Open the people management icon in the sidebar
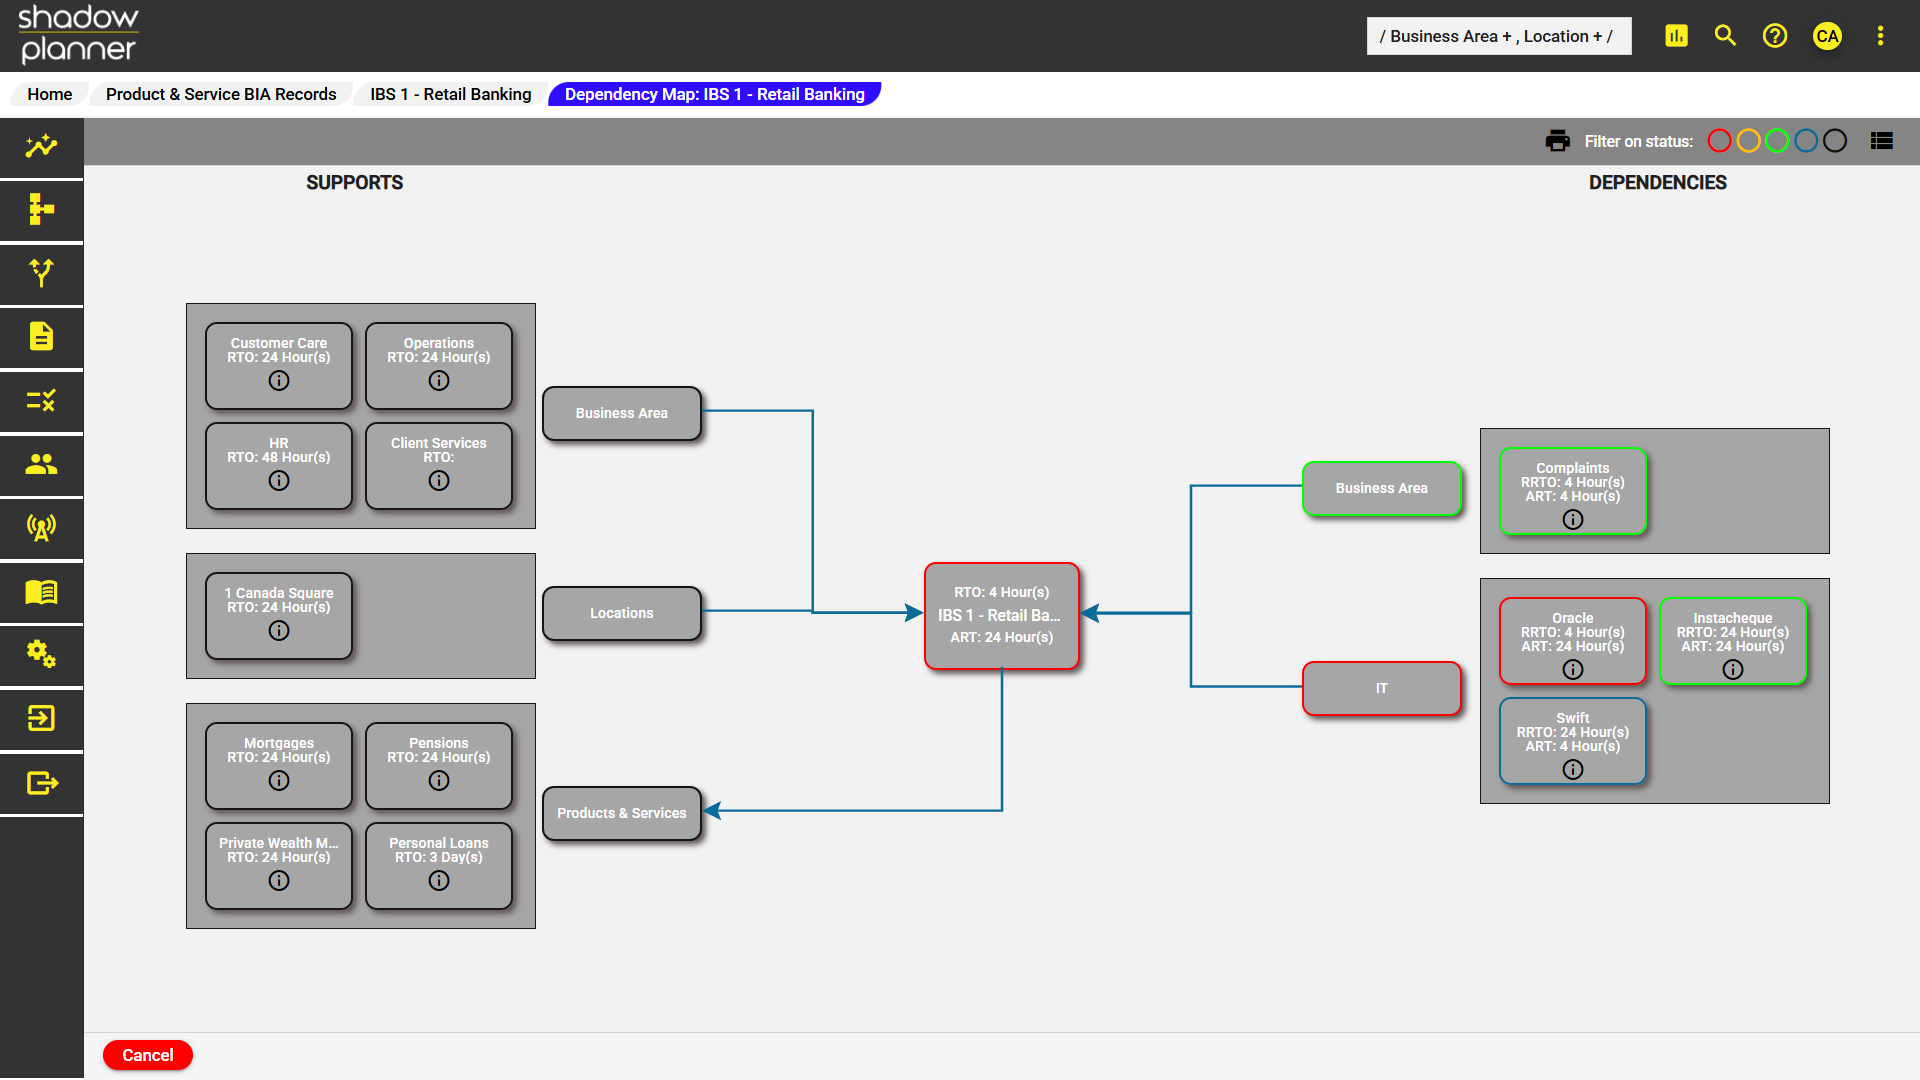The height and width of the screenshot is (1080, 1920). click(41, 465)
